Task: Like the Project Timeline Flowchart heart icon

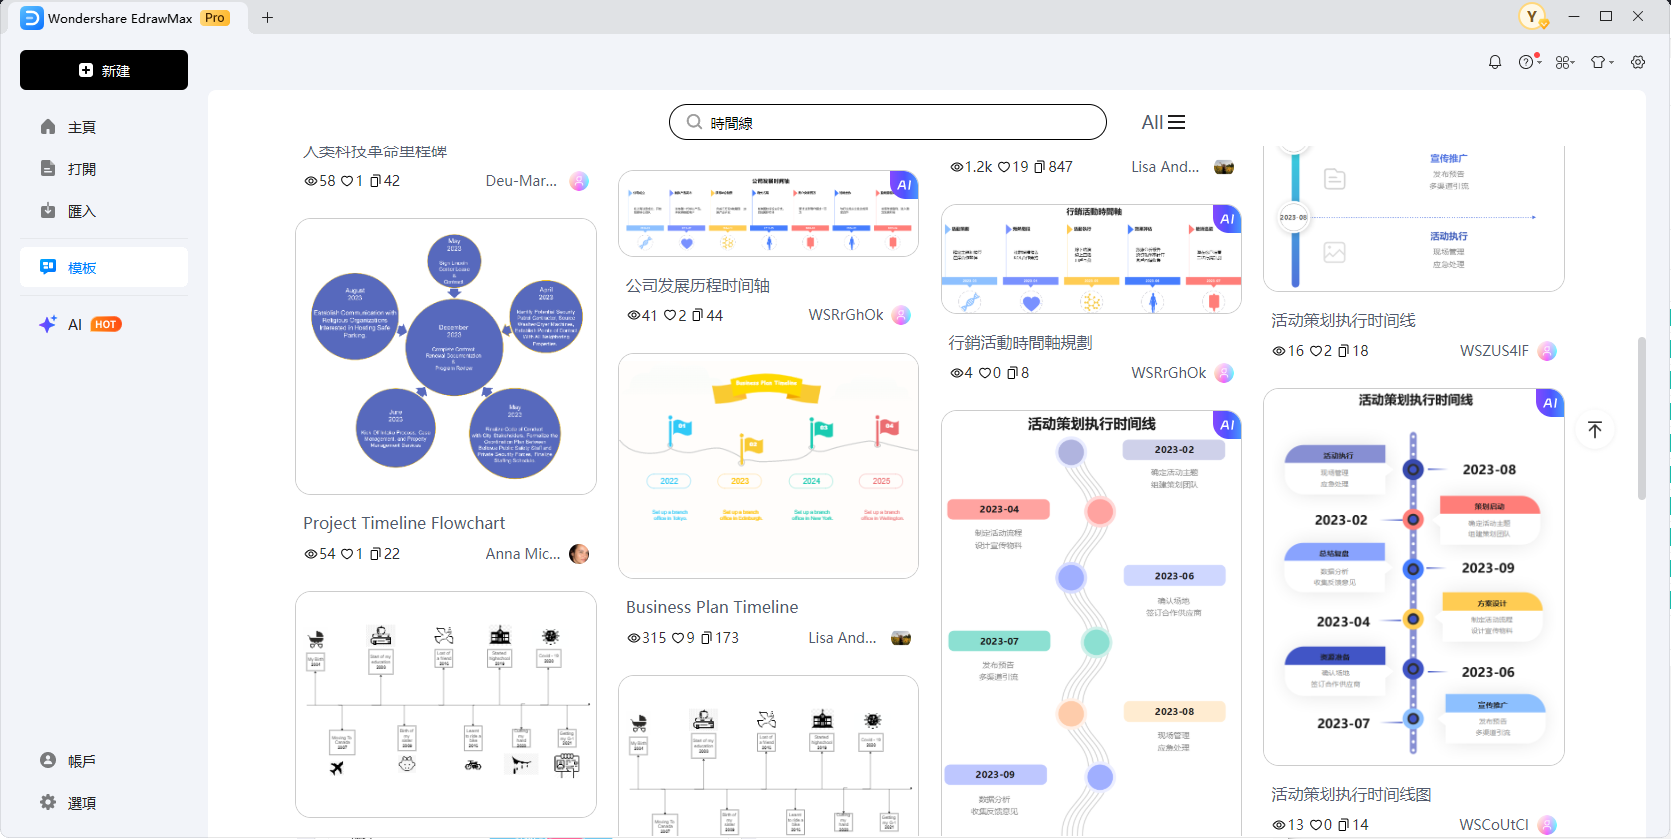Action: click(x=347, y=554)
